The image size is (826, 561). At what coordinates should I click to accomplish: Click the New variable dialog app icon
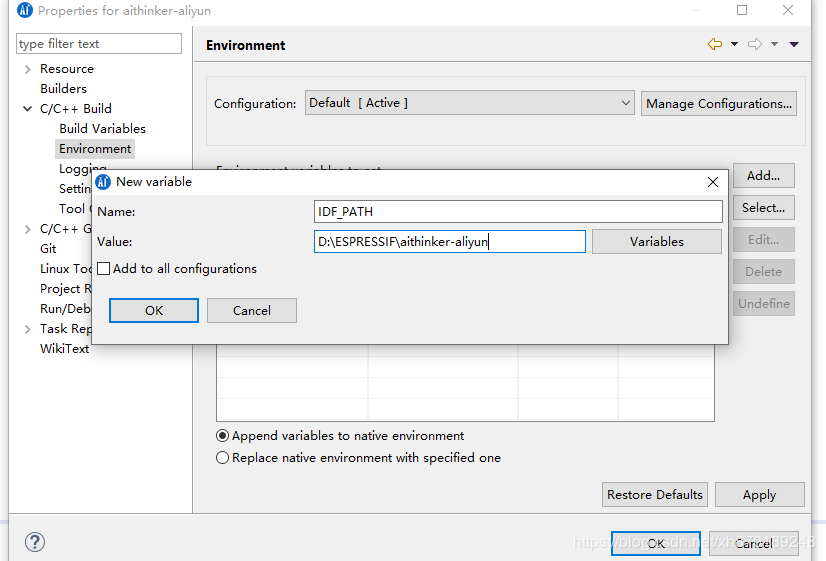(x=103, y=182)
